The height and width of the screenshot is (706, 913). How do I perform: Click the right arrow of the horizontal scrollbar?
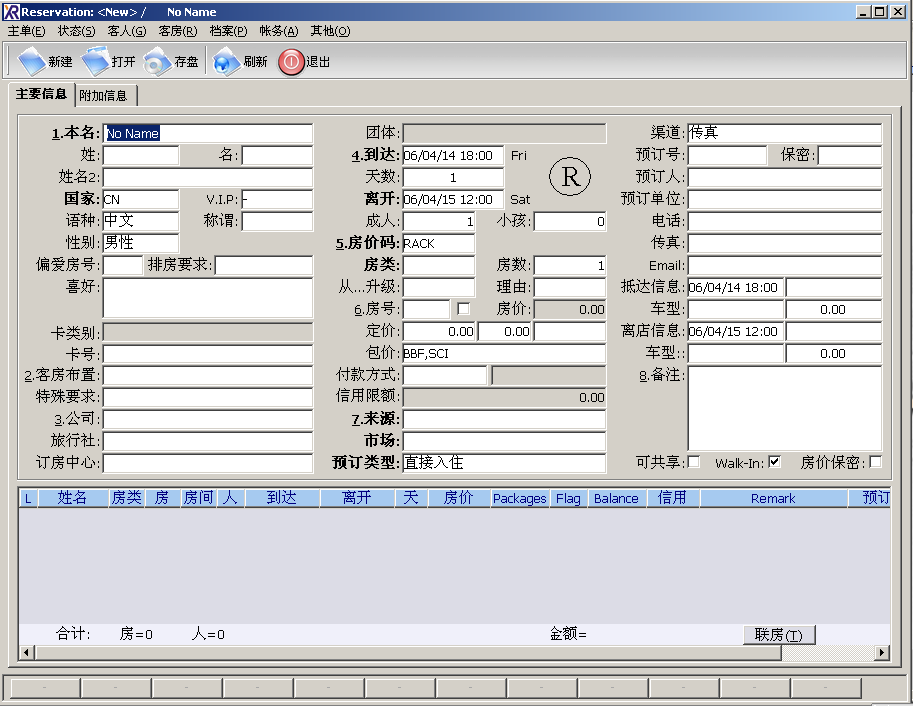882,653
